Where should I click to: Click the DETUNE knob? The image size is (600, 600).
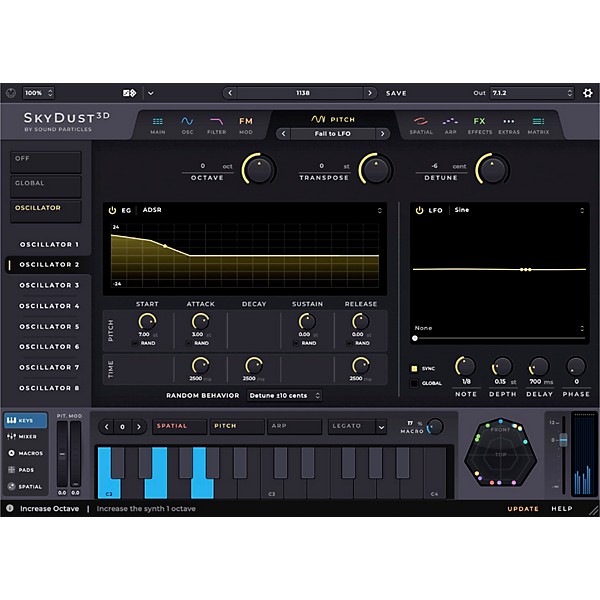[x=492, y=169]
